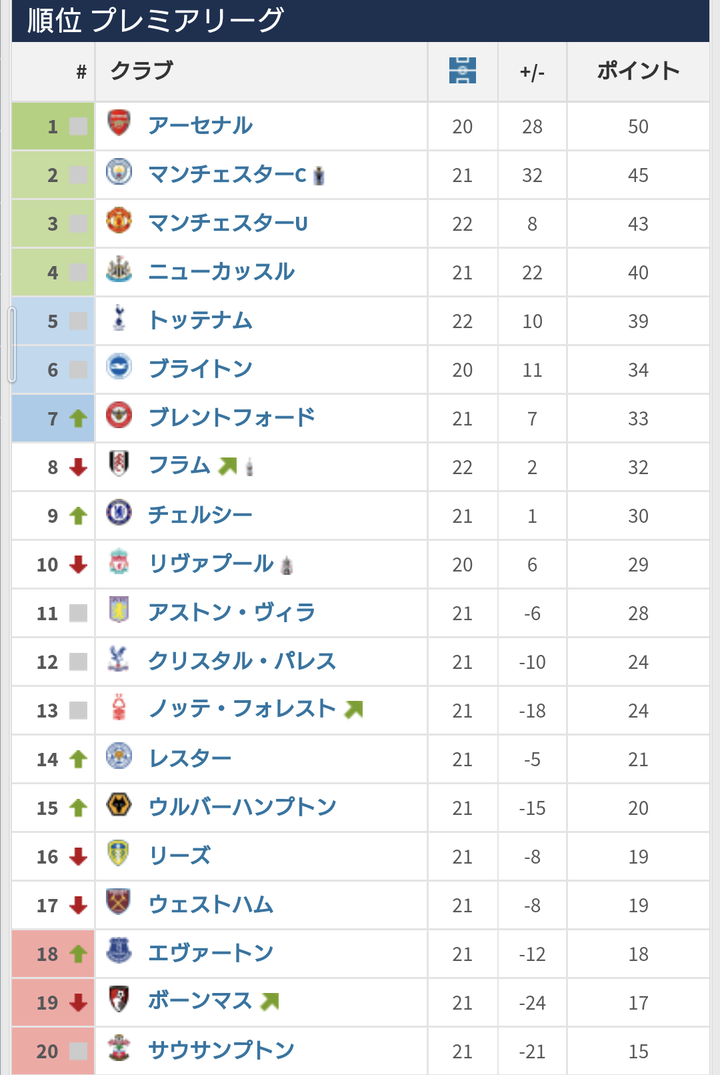Click the Manchester City crest icon
The height and width of the screenshot is (1075, 720).
[119, 171]
